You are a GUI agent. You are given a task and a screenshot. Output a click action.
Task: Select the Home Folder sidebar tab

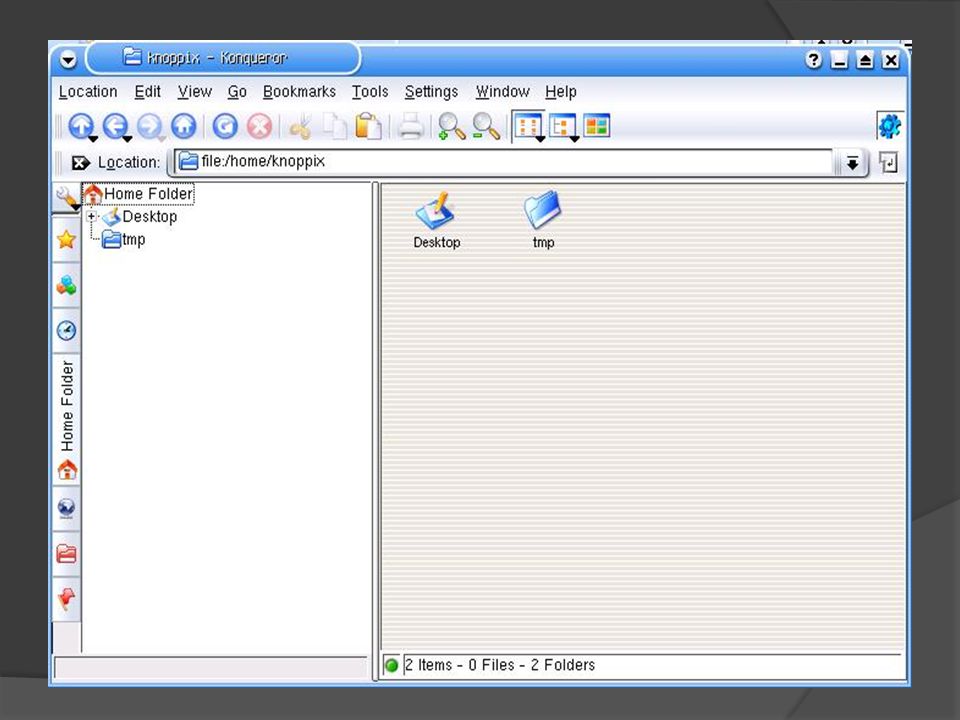click(67, 420)
